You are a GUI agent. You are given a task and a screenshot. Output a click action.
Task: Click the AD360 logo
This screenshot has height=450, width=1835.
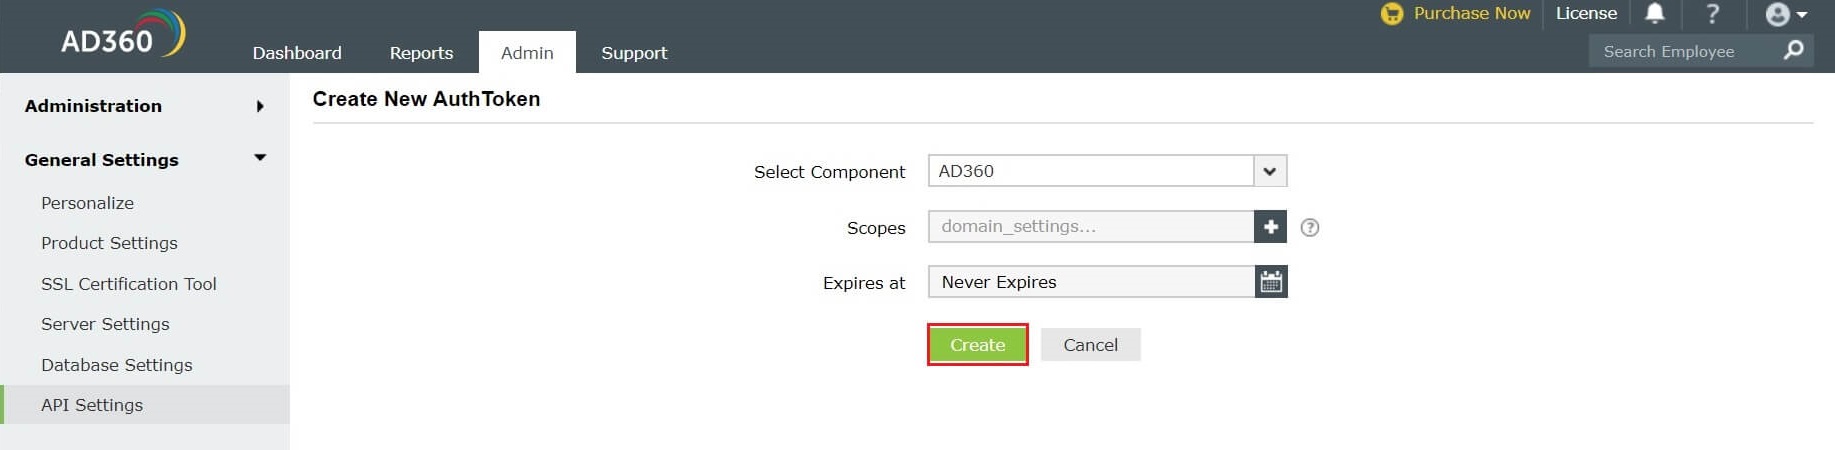(x=122, y=35)
